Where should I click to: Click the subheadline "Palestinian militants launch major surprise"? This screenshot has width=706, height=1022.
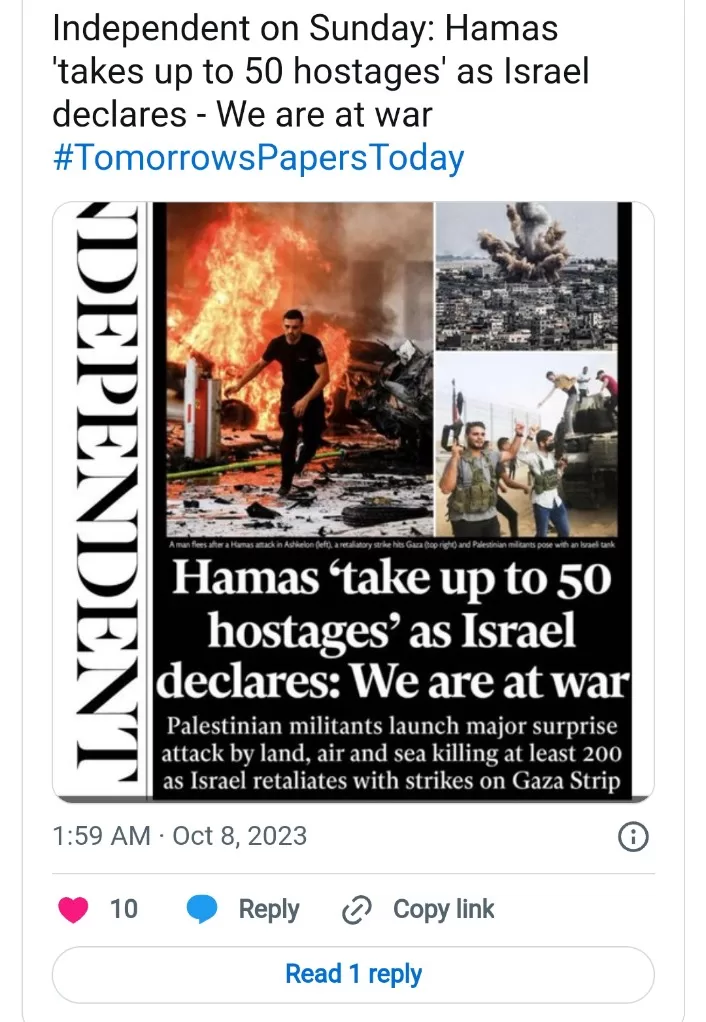(x=391, y=725)
